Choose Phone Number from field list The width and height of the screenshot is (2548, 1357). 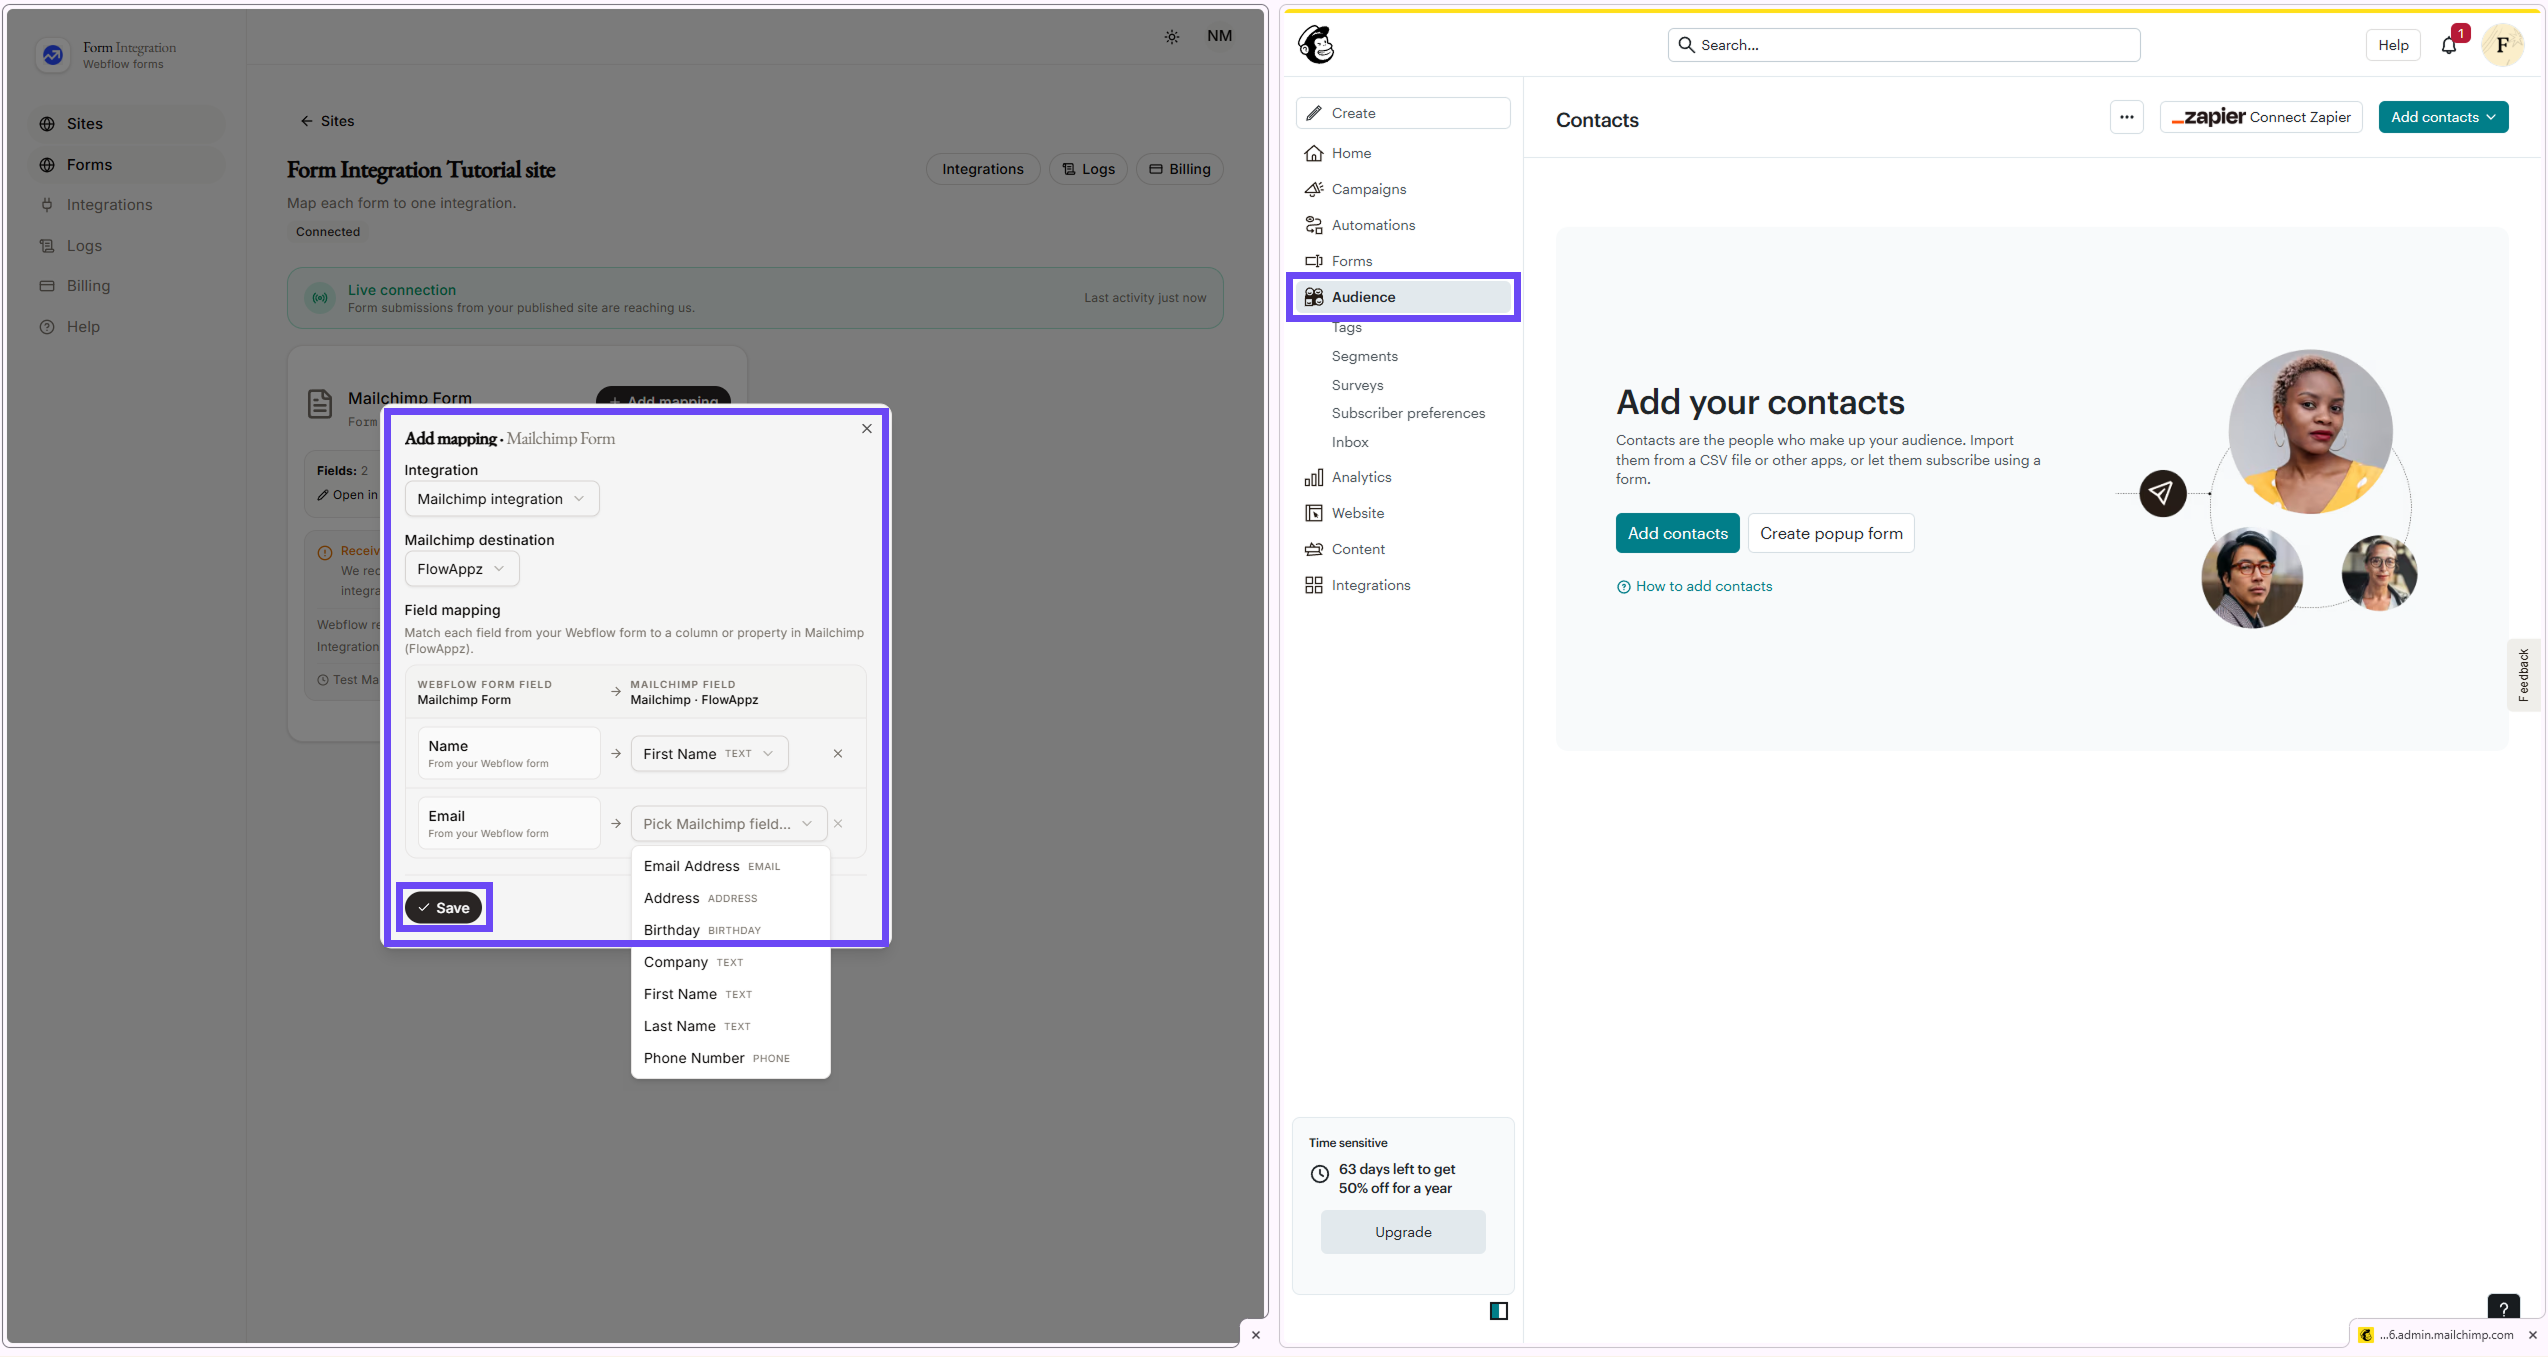[x=730, y=1058]
